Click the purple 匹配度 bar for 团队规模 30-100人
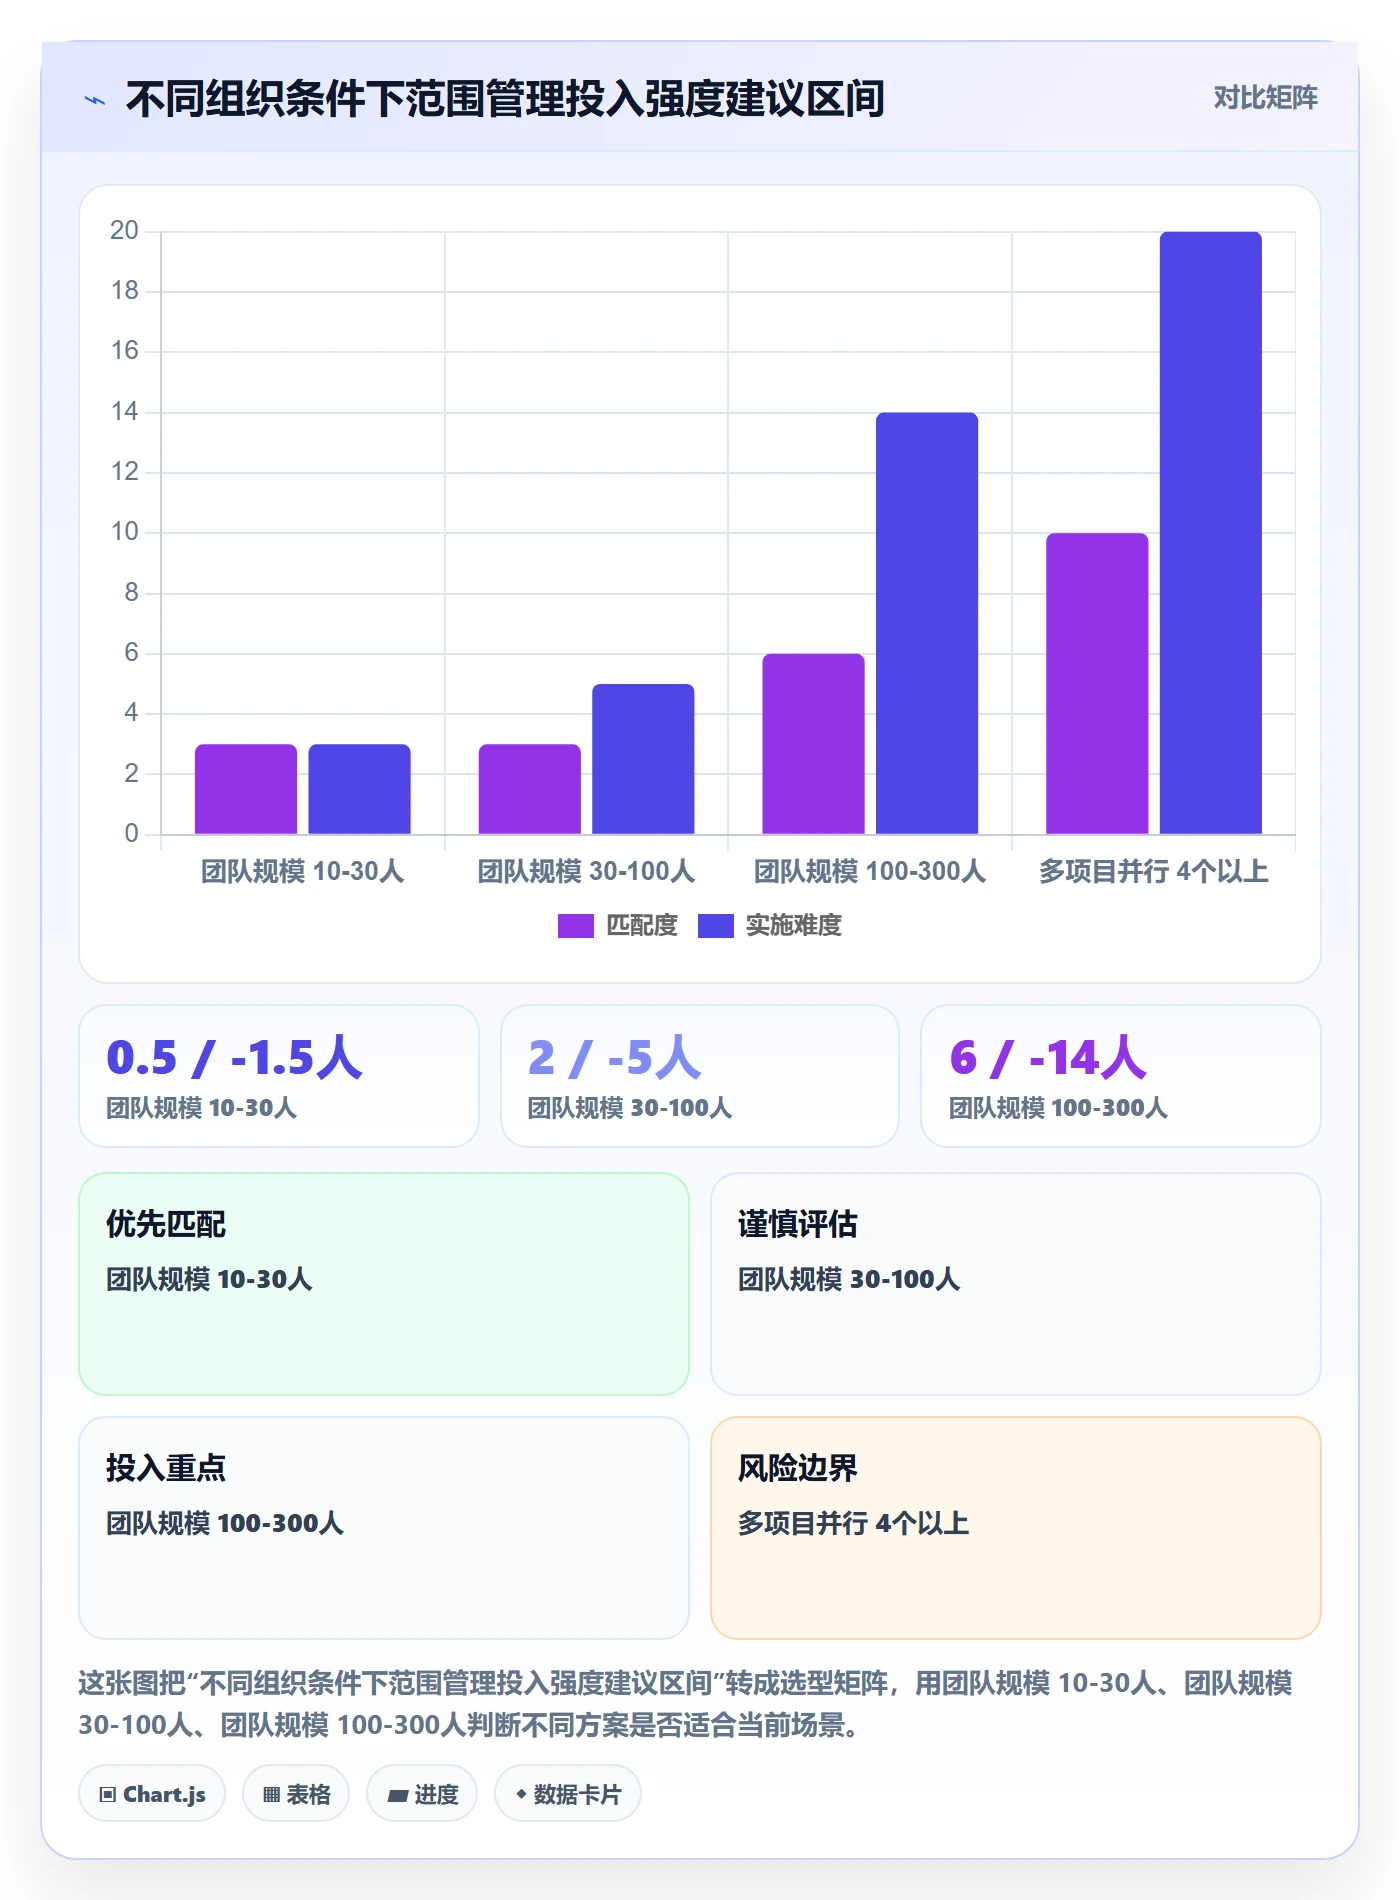1400x1900 pixels. point(530,789)
